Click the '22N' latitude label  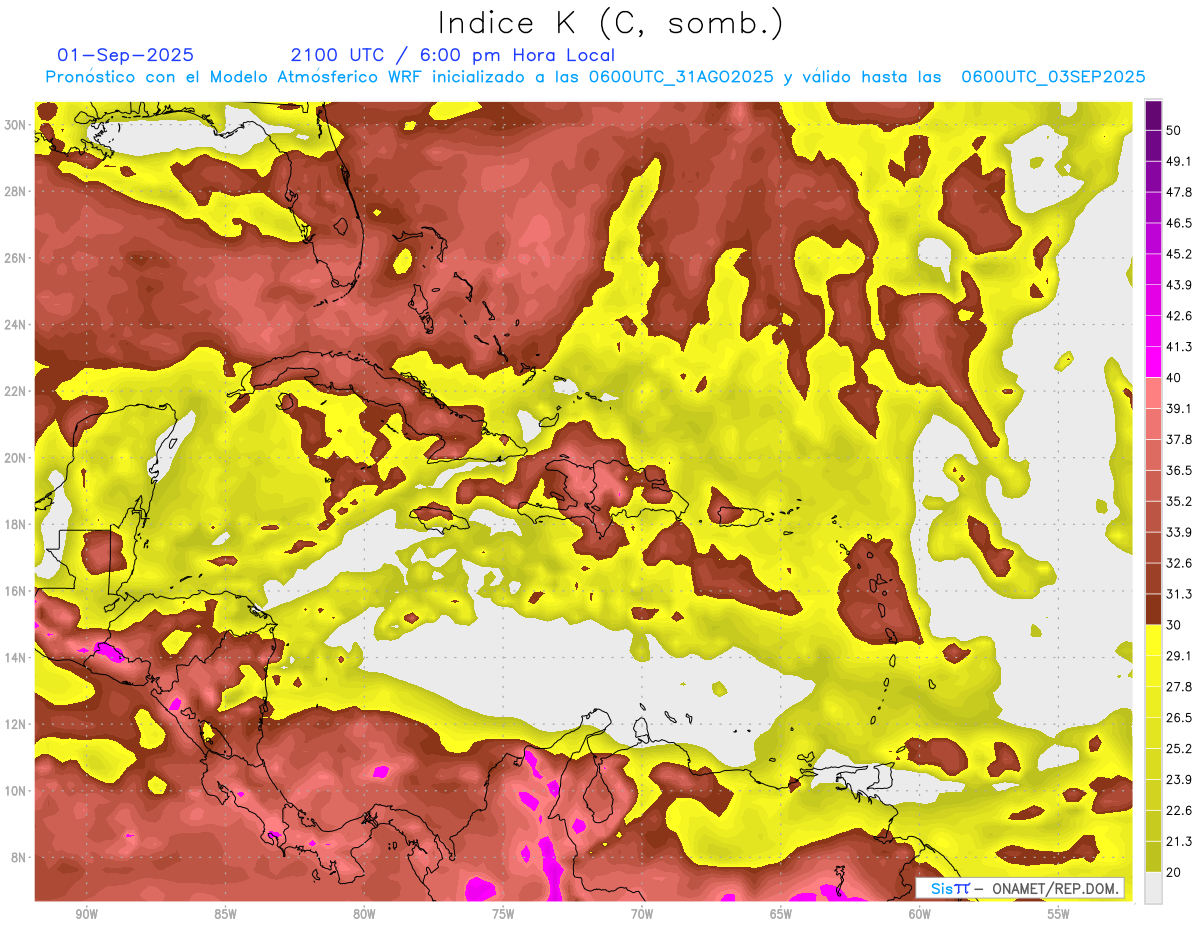click(x=15, y=391)
